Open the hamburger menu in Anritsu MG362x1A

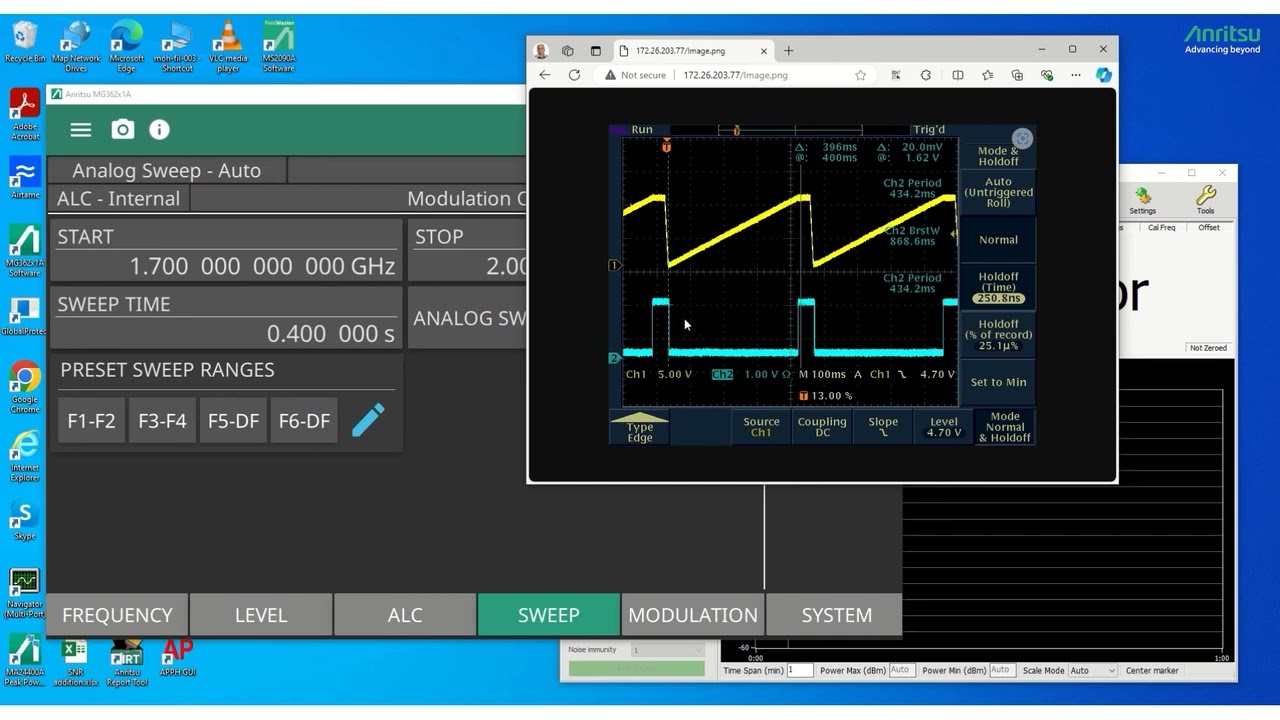[81, 130]
